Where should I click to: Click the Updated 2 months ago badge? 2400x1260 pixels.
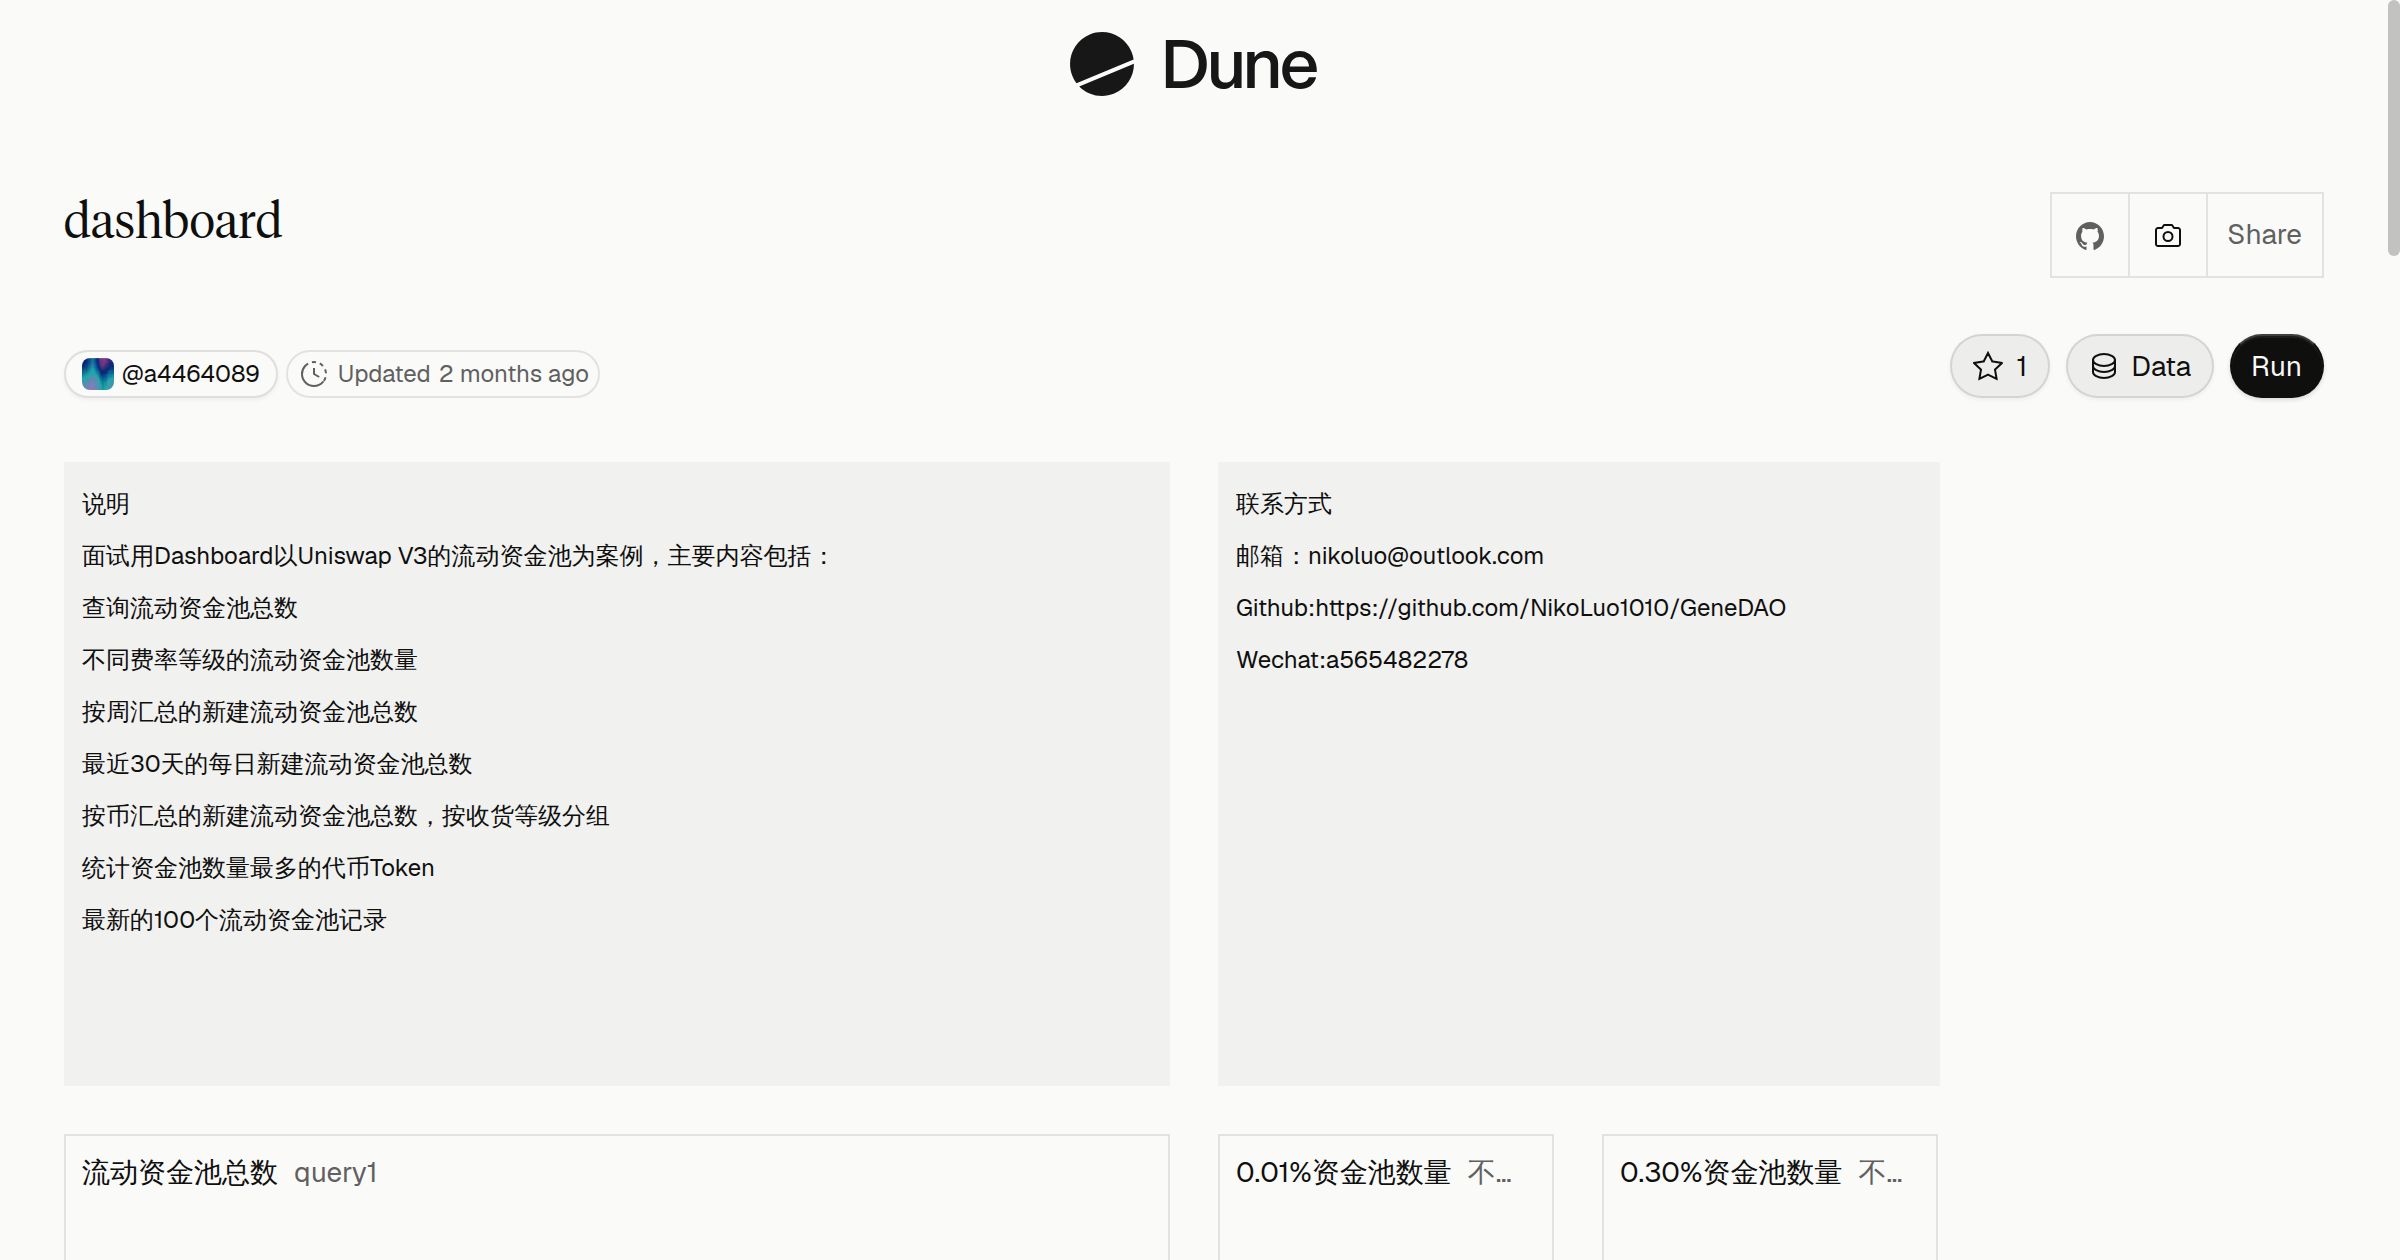[443, 374]
